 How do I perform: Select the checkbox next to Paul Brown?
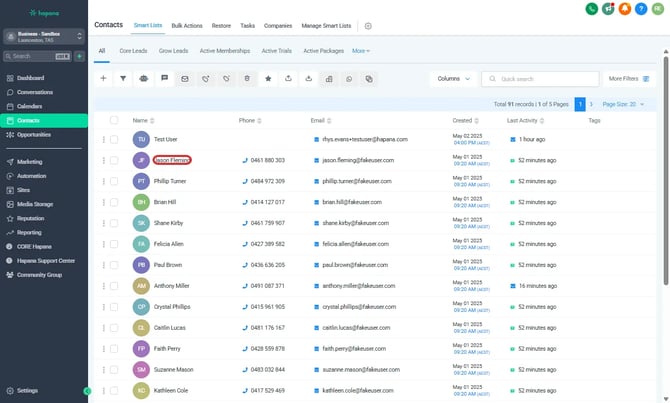pyautogui.click(x=114, y=265)
